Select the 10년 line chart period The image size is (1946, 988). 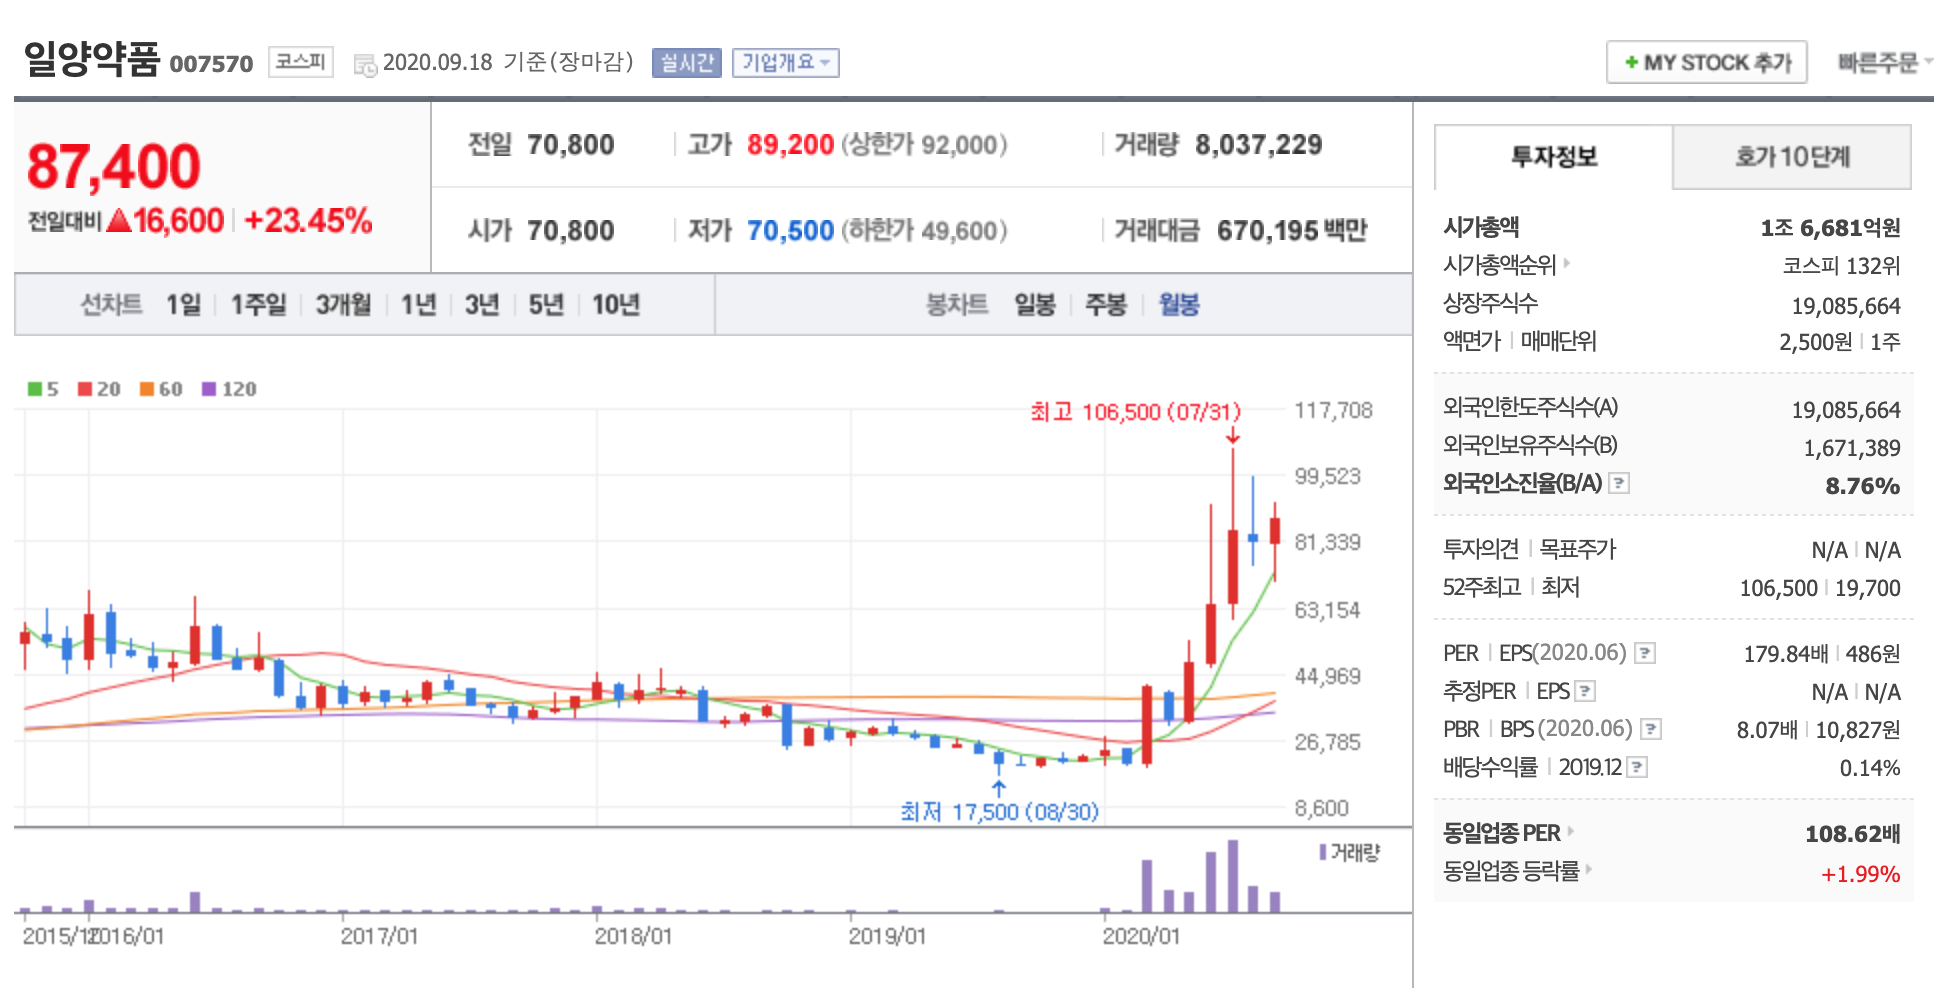click(x=615, y=305)
